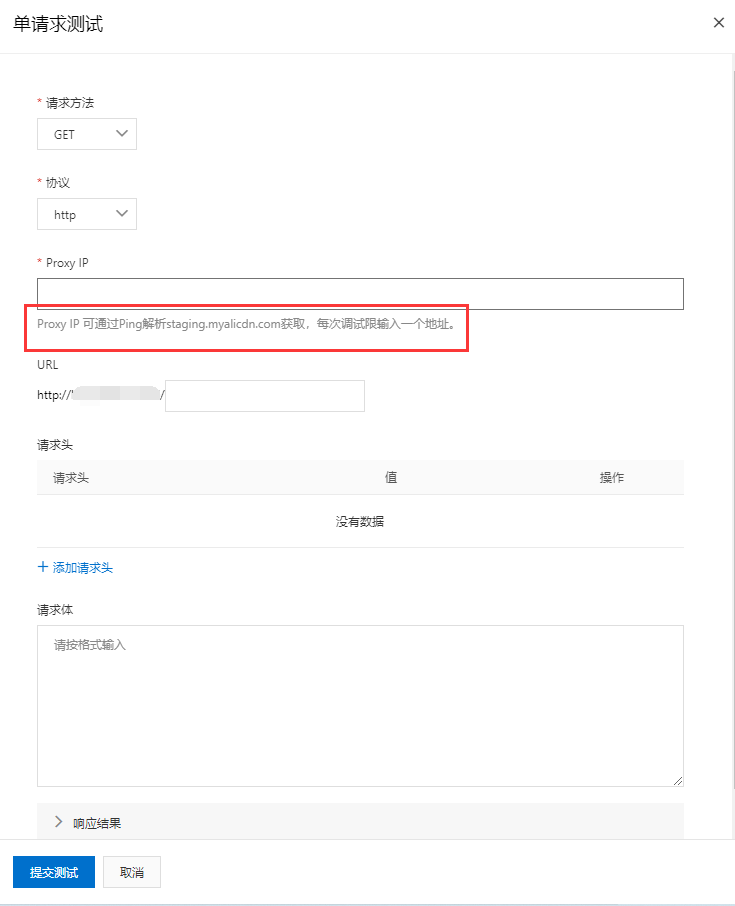Click the plus icon beside 添加请求头
The image size is (735, 906).
pos(43,567)
